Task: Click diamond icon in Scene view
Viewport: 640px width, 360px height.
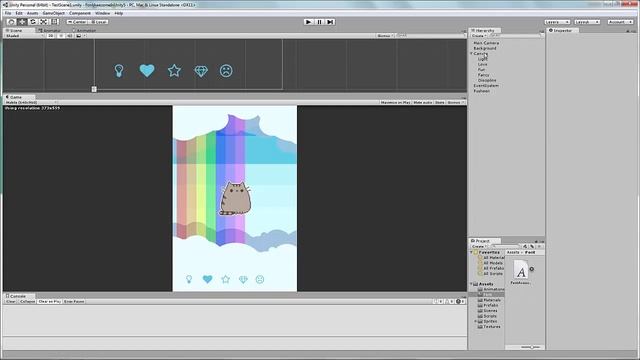Action: 201,71
